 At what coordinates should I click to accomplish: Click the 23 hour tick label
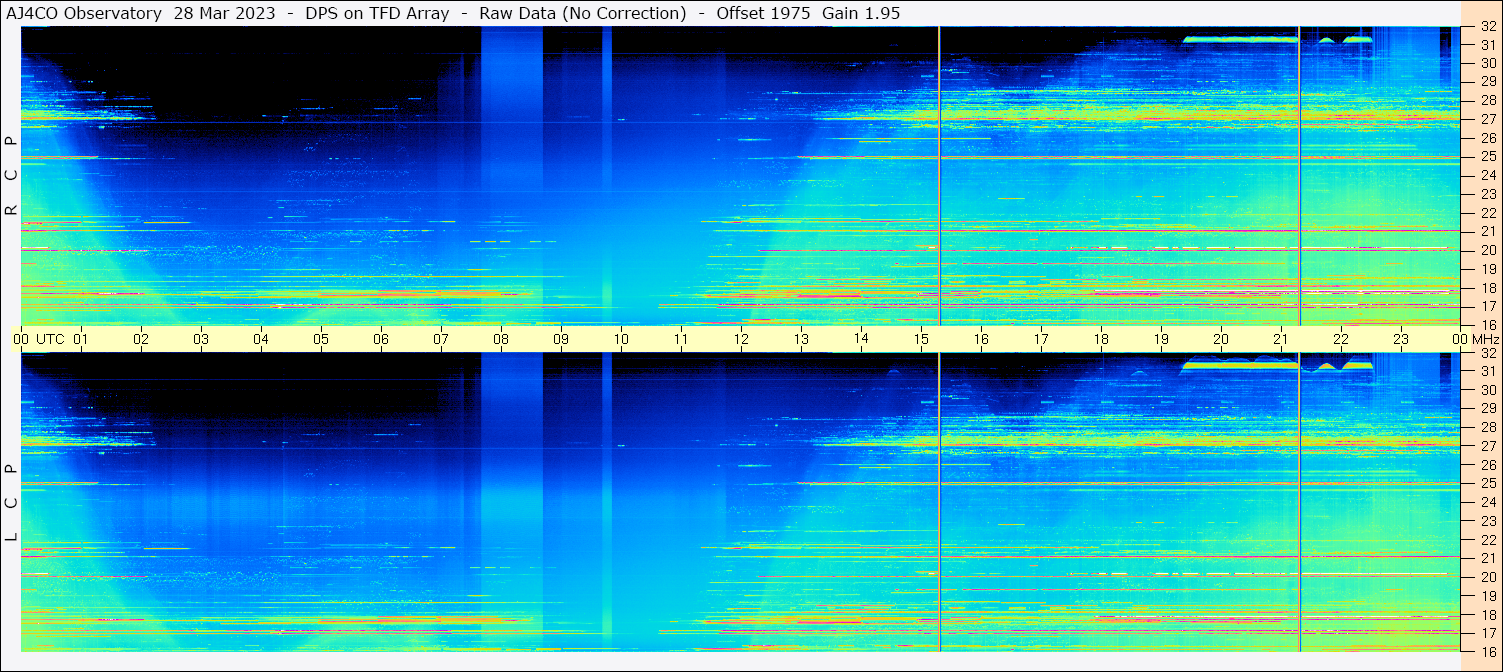pyautogui.click(x=1401, y=339)
